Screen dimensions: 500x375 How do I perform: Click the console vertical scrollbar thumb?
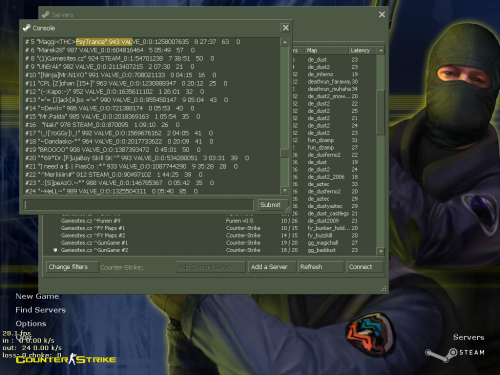point(285,154)
